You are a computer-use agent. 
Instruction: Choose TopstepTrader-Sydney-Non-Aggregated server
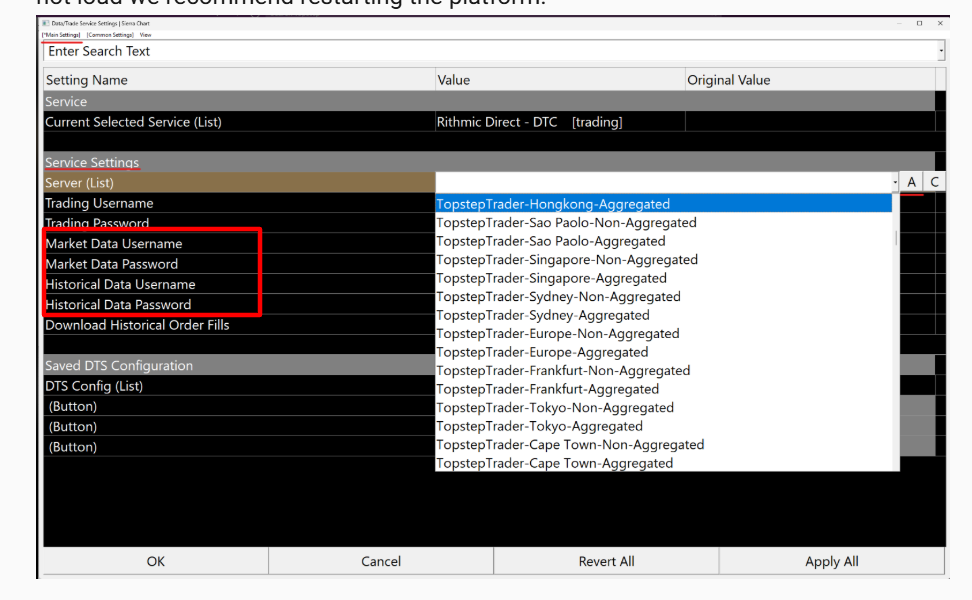(664, 297)
